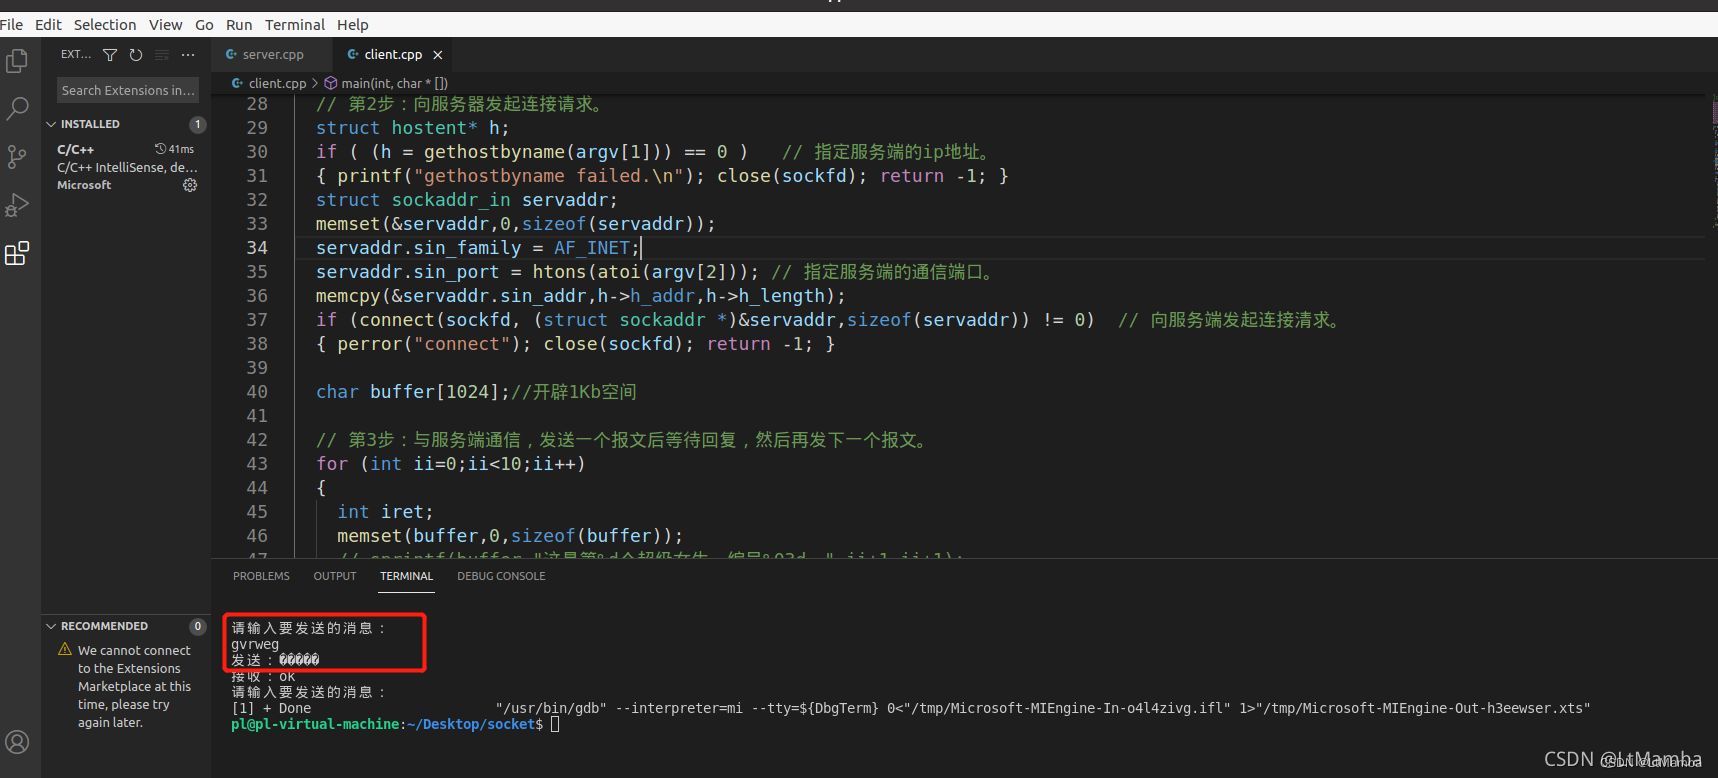Viewport: 1718px width, 778px height.
Task: Open the Help menu
Action: pos(353,25)
